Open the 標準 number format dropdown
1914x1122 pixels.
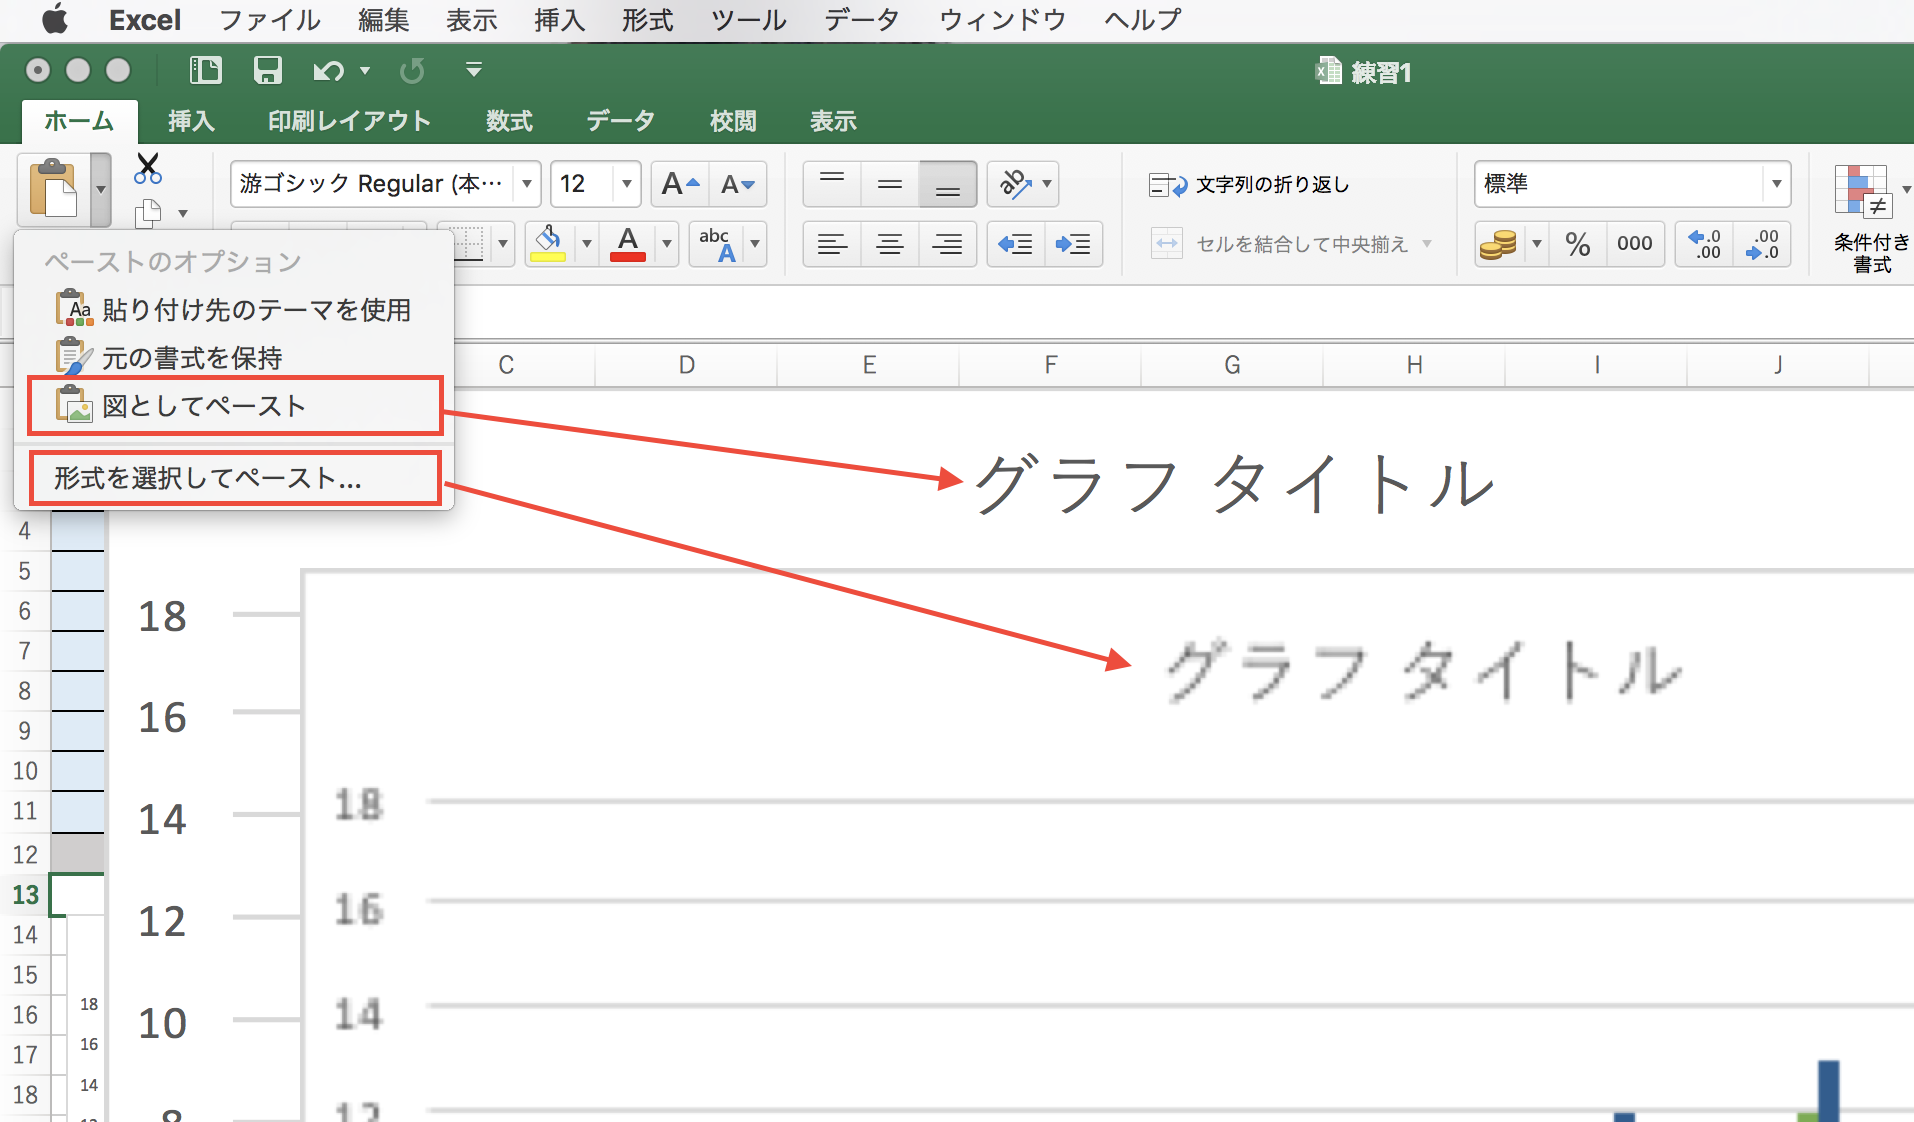tap(1776, 184)
